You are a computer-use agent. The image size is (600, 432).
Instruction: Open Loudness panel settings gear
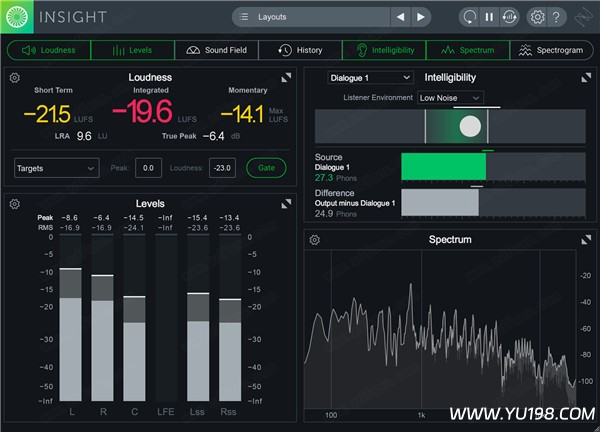(15, 78)
